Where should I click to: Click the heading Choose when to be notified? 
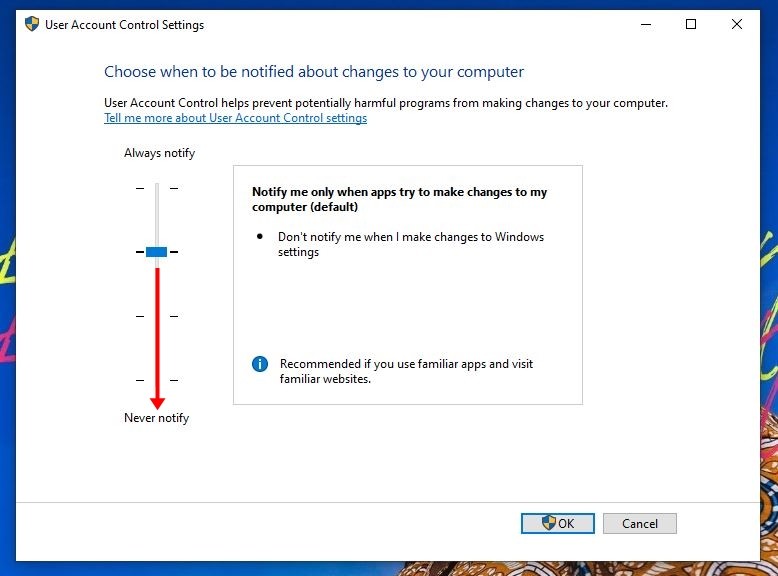pos(314,72)
